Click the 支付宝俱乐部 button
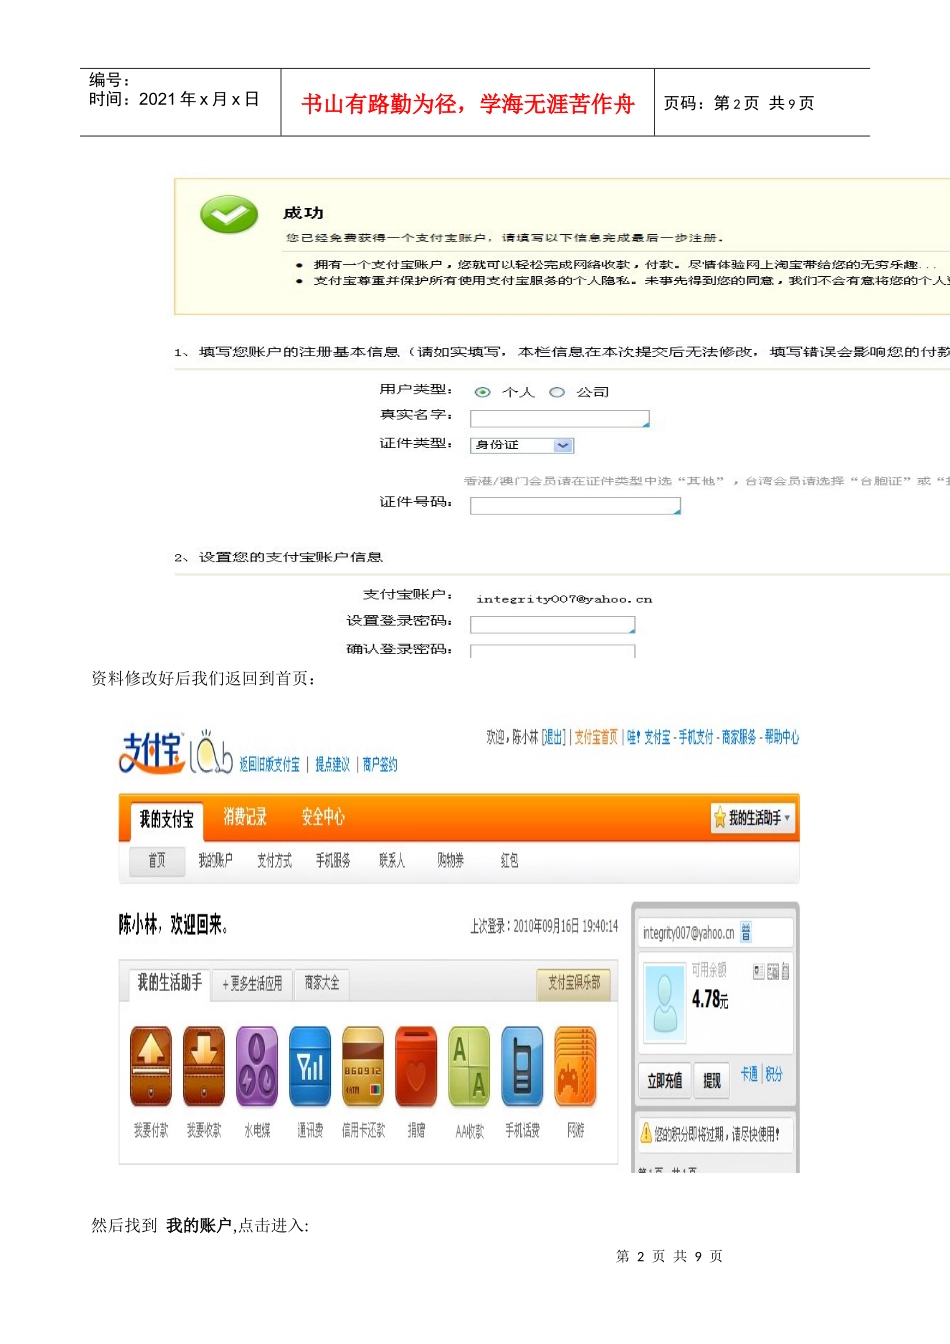 (574, 983)
